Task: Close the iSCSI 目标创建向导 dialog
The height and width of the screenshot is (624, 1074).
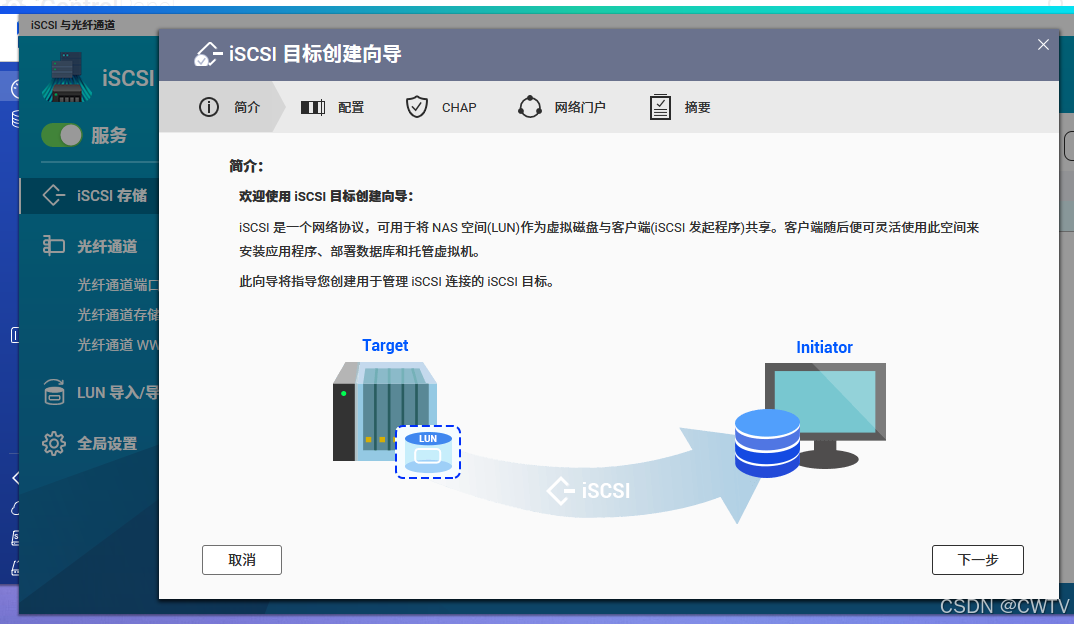Action: pos(1042,45)
